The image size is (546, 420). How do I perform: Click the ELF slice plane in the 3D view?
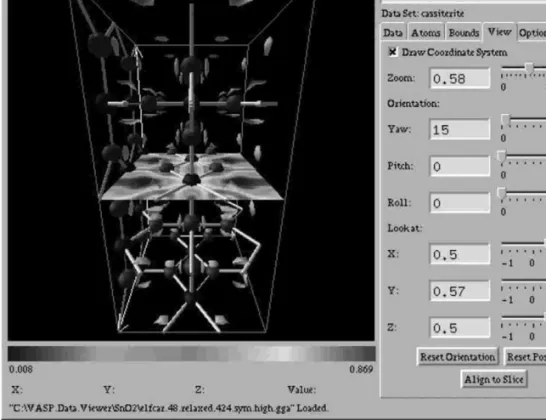pos(192,177)
